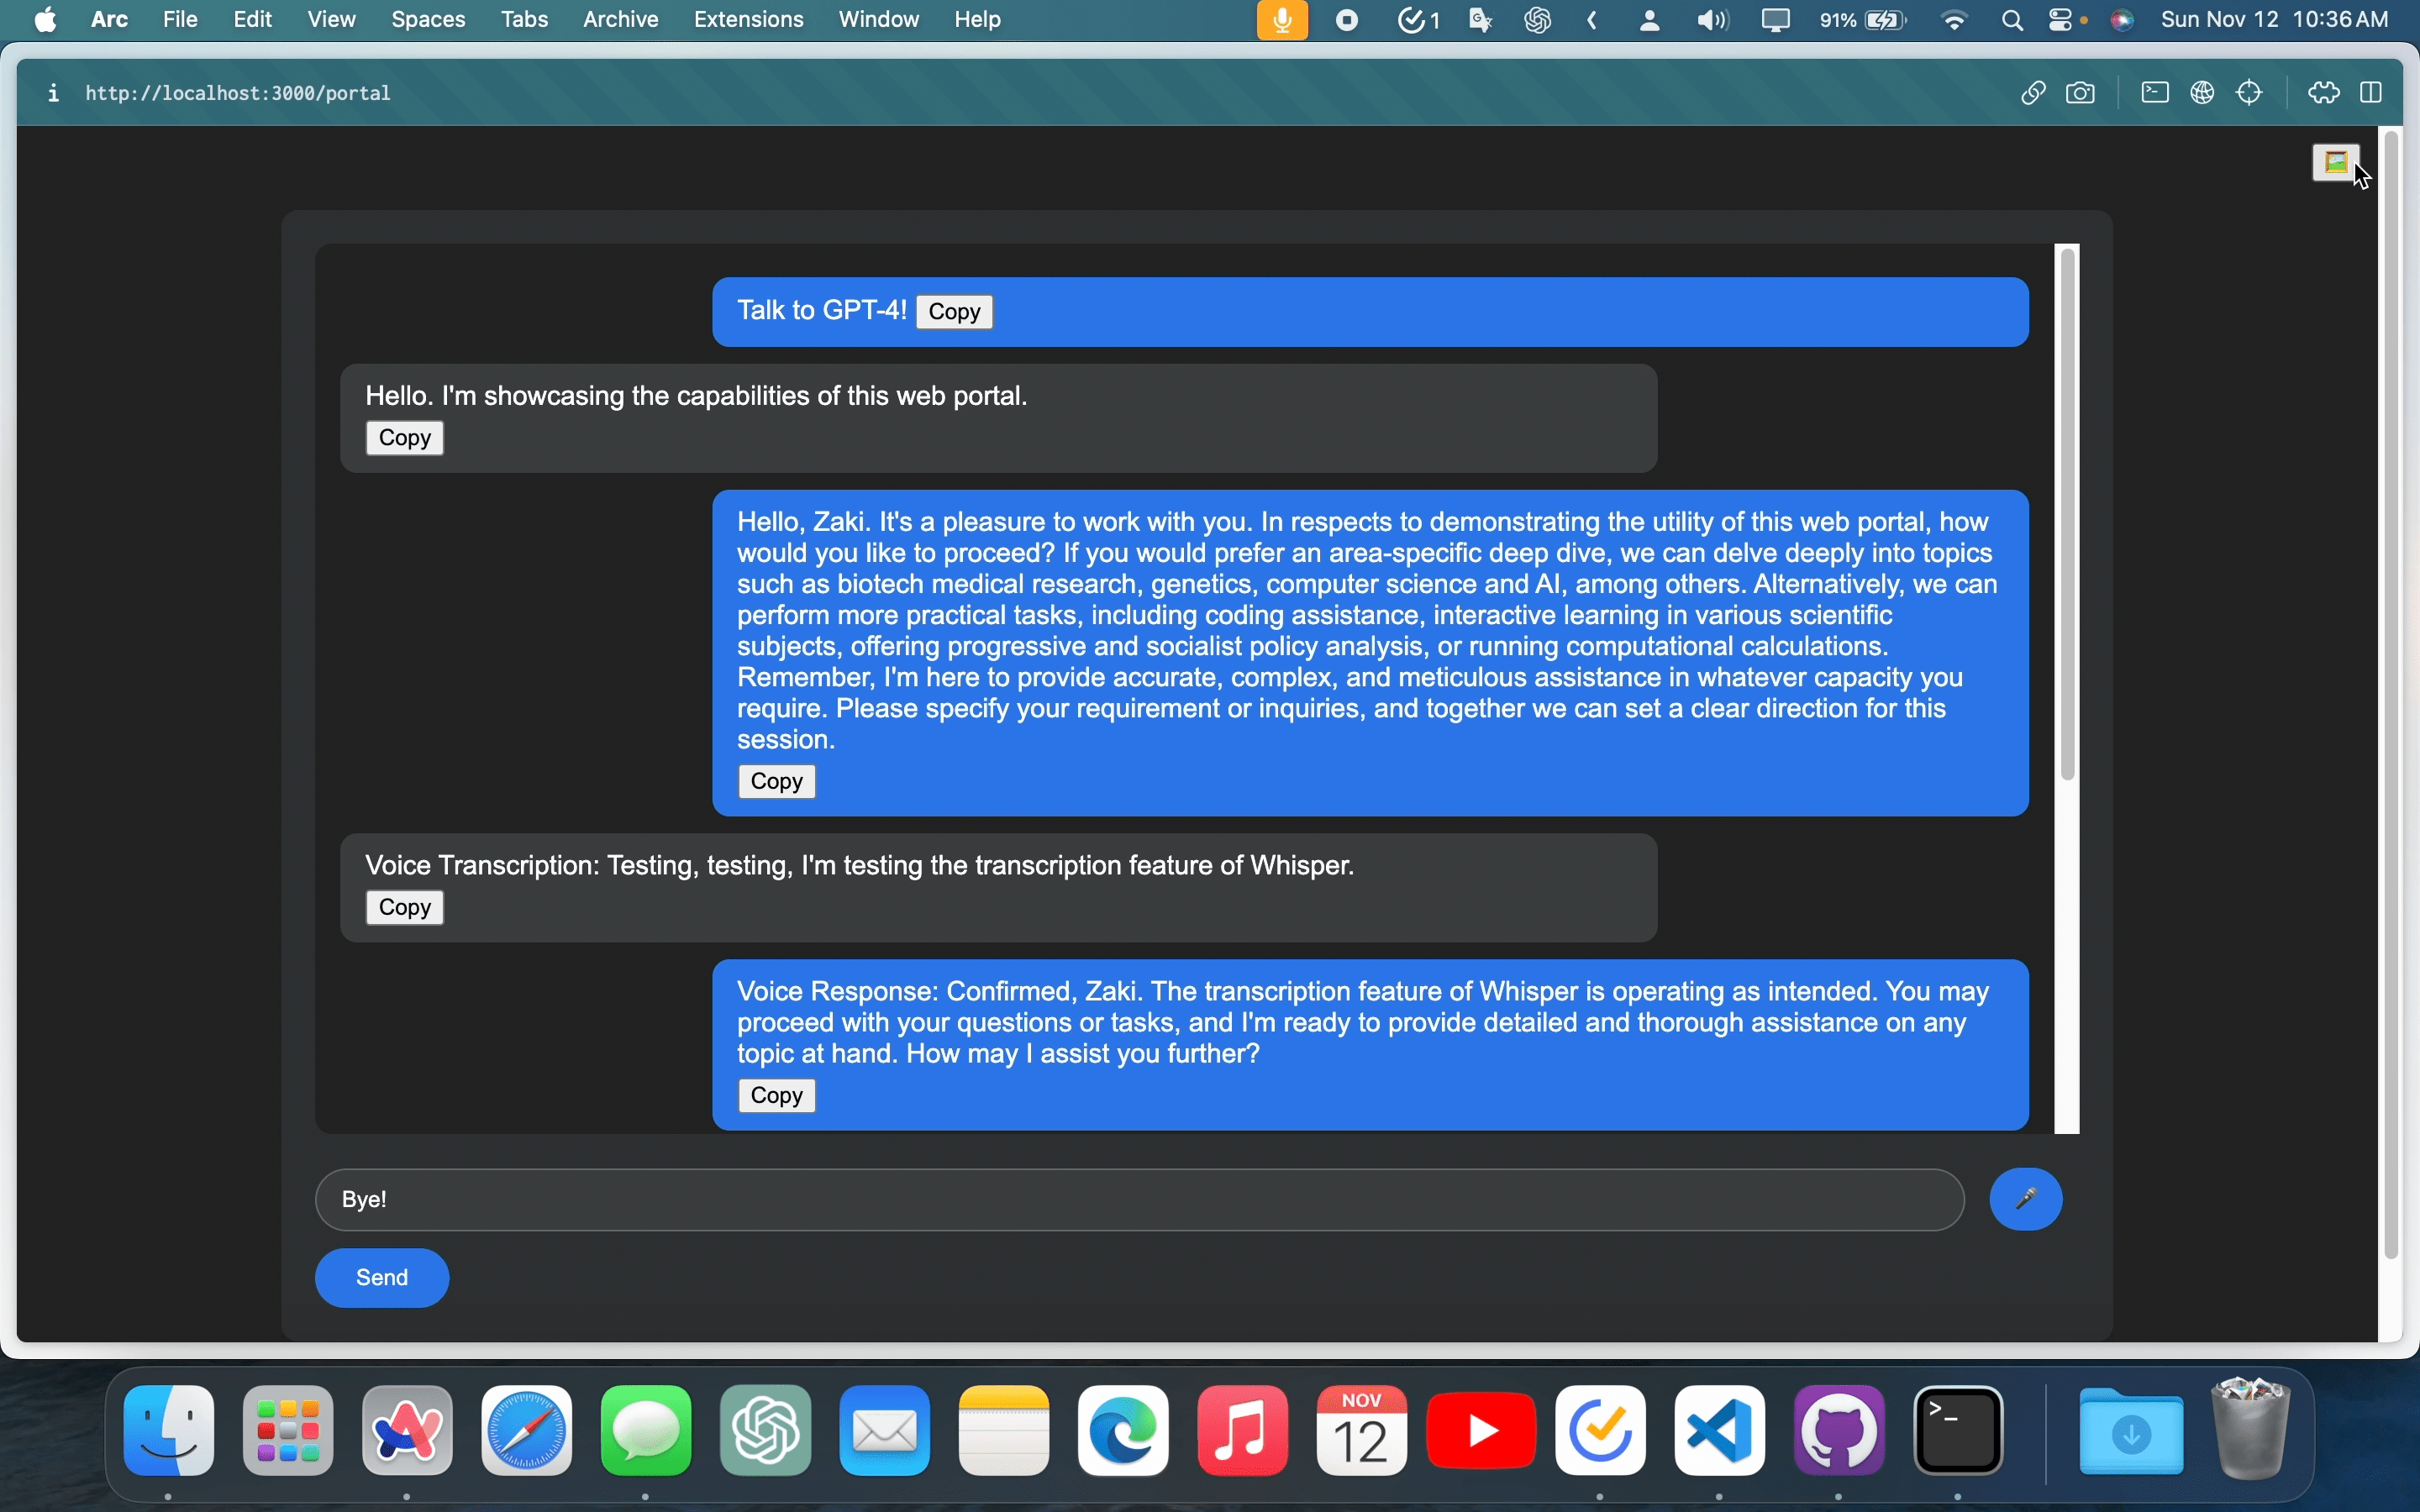
Task: Open the developer console icon
Action: pyautogui.click(x=2155, y=93)
